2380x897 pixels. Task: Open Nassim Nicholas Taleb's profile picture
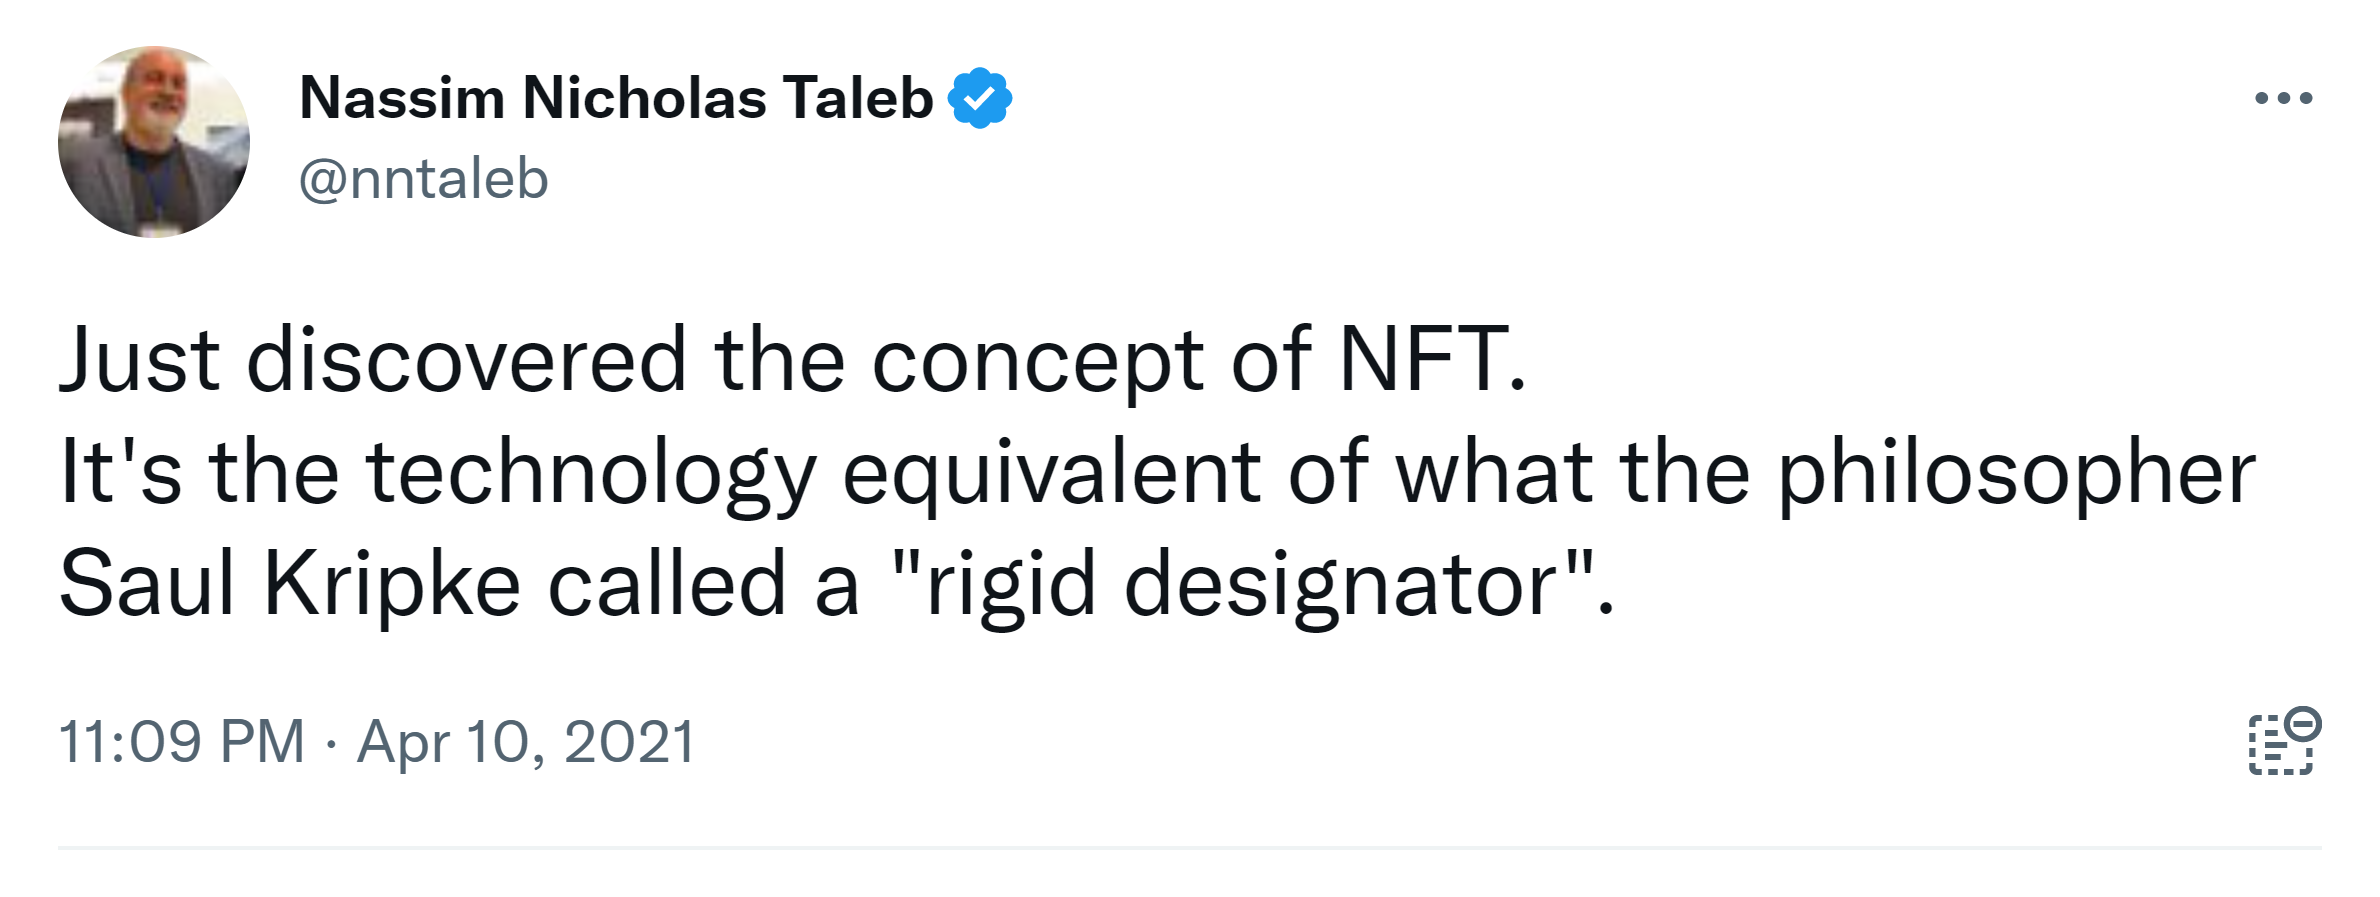coord(154,142)
